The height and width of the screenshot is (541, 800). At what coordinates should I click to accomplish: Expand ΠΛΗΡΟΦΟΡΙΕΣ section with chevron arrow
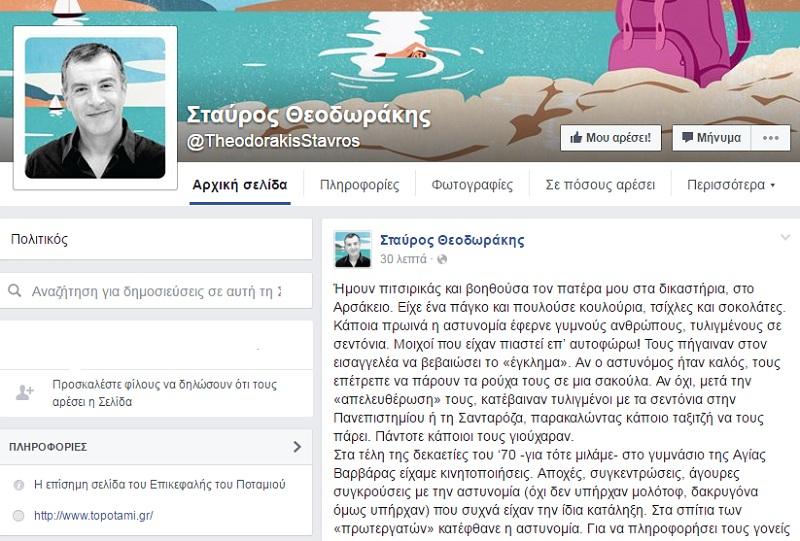tap(297, 447)
